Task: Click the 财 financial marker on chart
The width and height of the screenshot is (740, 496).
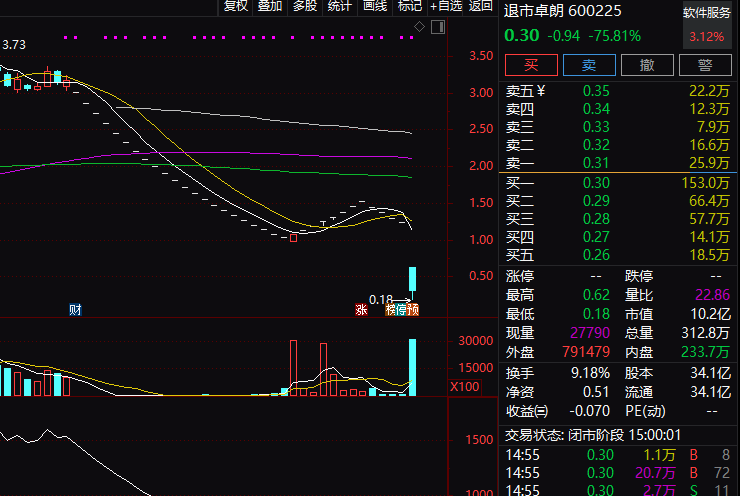Action: click(x=75, y=309)
